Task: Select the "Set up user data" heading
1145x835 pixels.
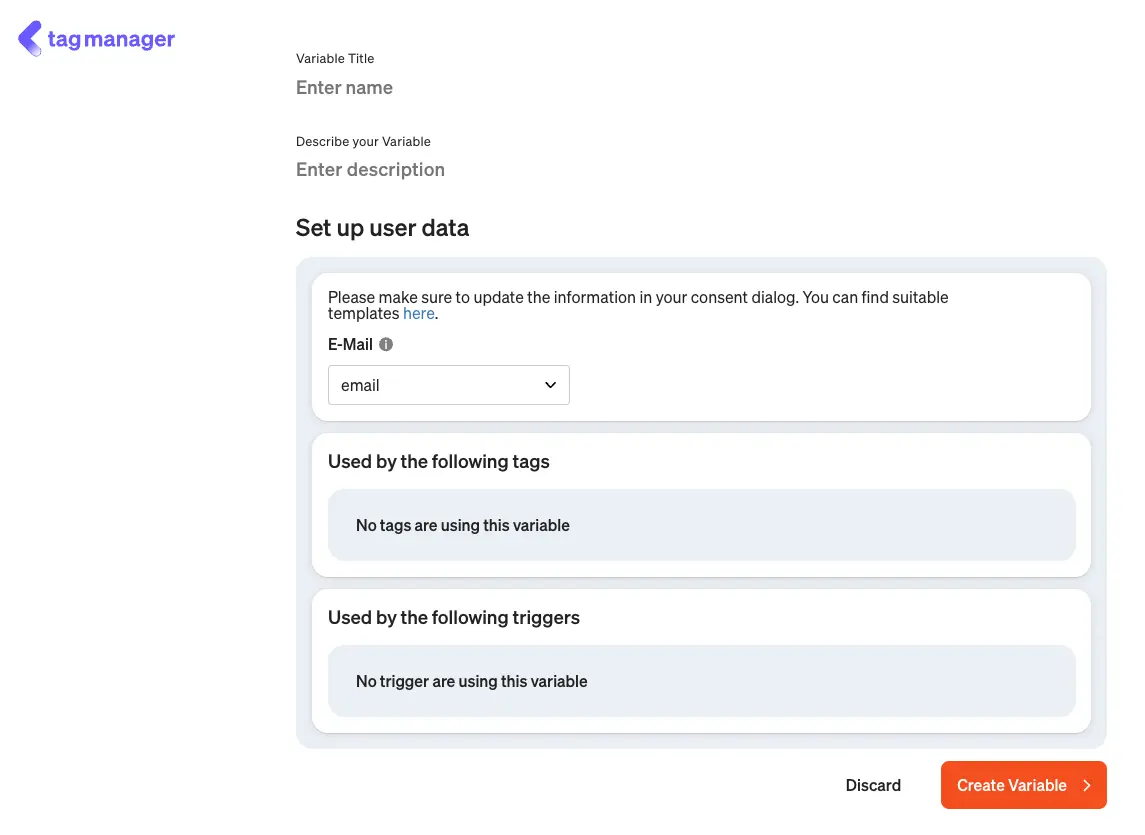Action: pyautogui.click(x=382, y=228)
